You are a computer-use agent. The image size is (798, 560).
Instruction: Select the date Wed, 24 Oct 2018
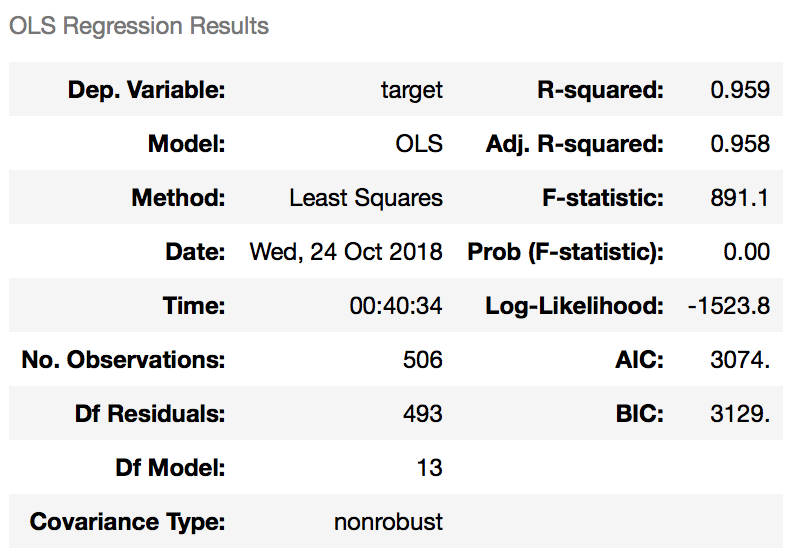tap(346, 252)
